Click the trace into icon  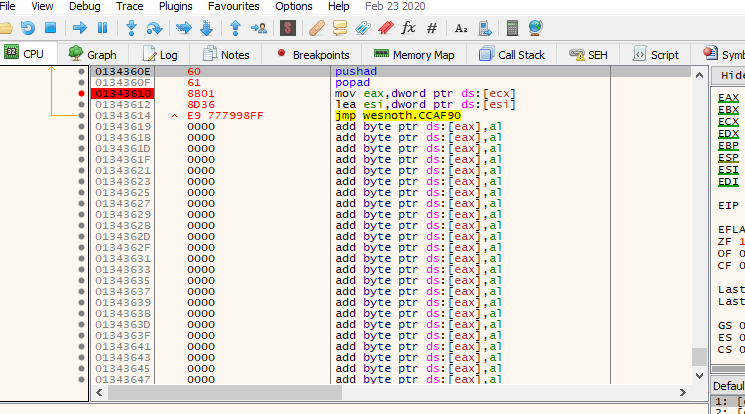183,28
